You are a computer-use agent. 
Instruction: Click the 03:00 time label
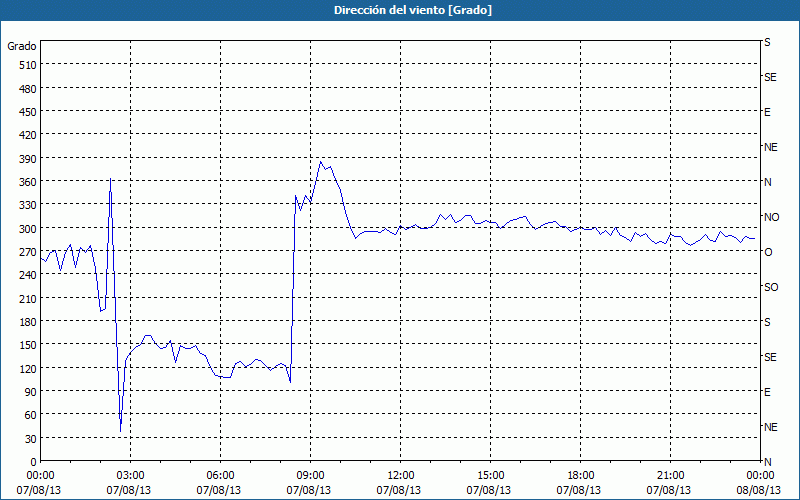(130, 476)
